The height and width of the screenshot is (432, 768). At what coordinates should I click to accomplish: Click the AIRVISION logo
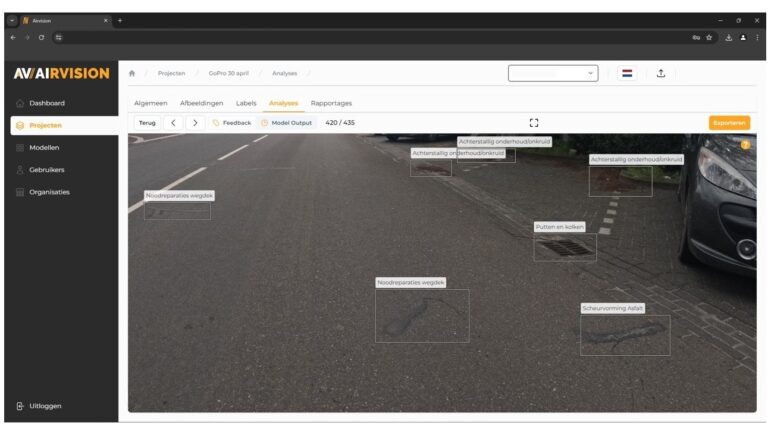click(62, 73)
